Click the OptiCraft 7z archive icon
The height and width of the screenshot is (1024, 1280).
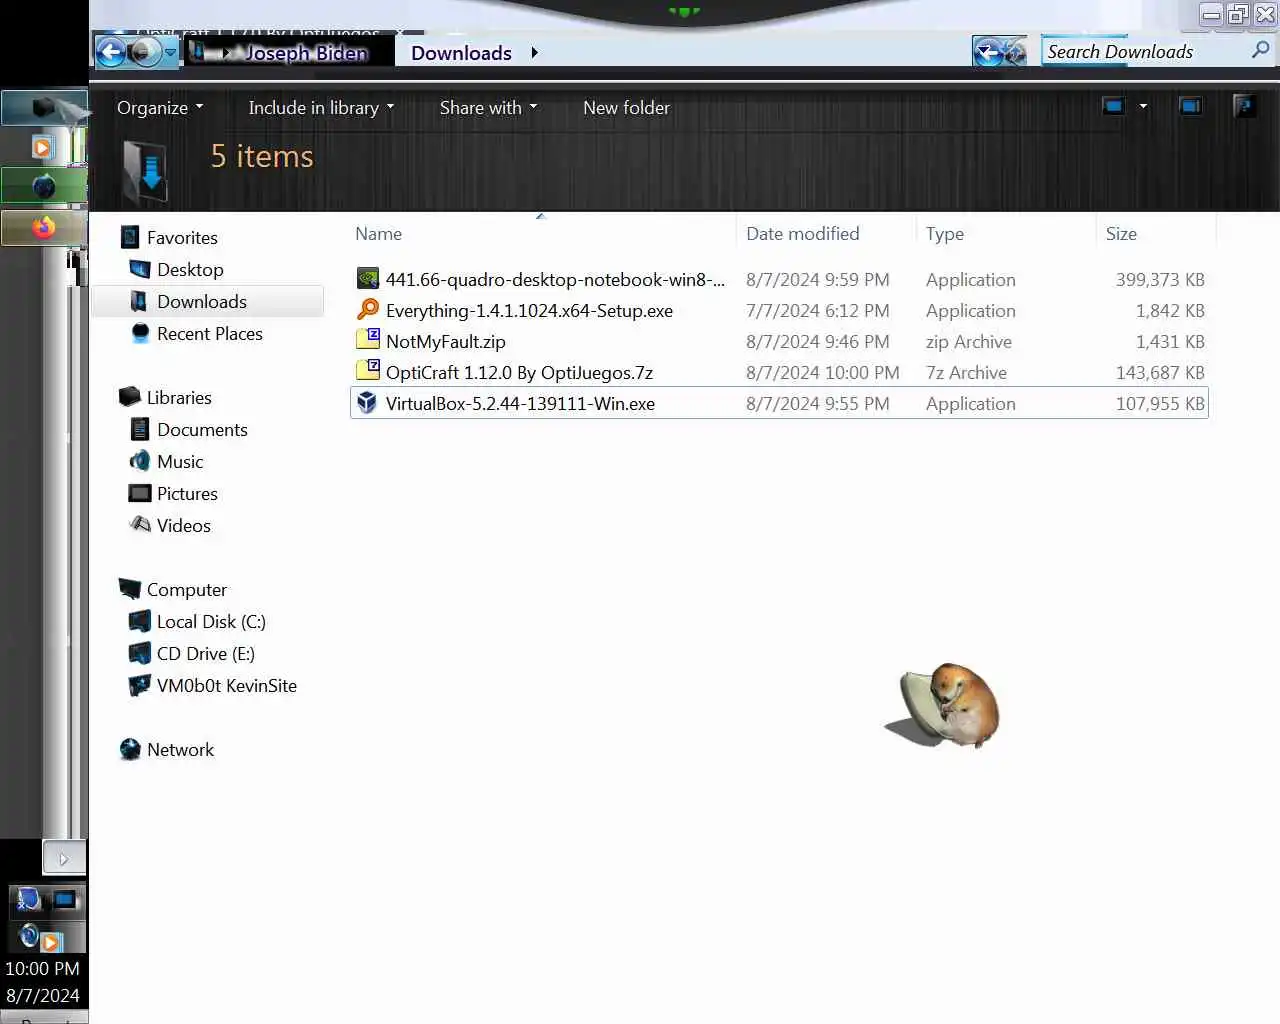(368, 371)
